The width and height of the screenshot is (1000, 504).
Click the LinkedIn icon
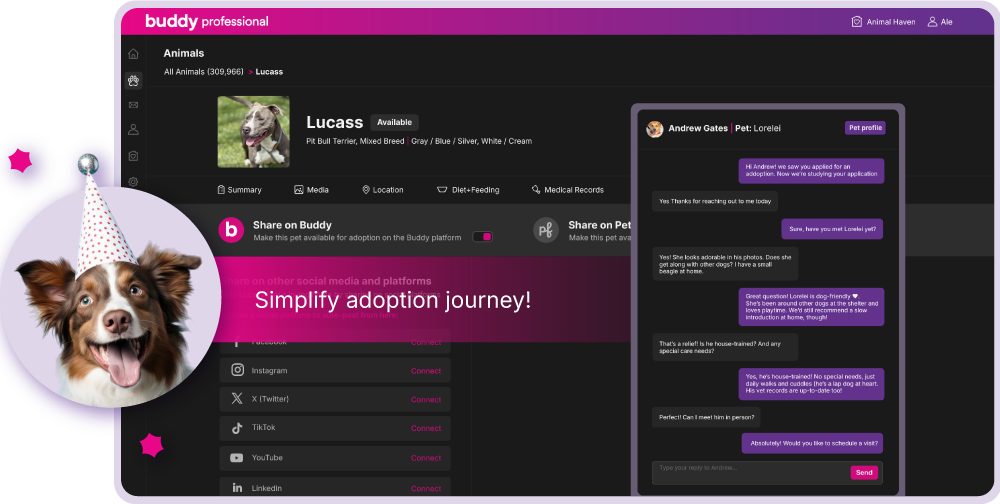tap(237, 488)
